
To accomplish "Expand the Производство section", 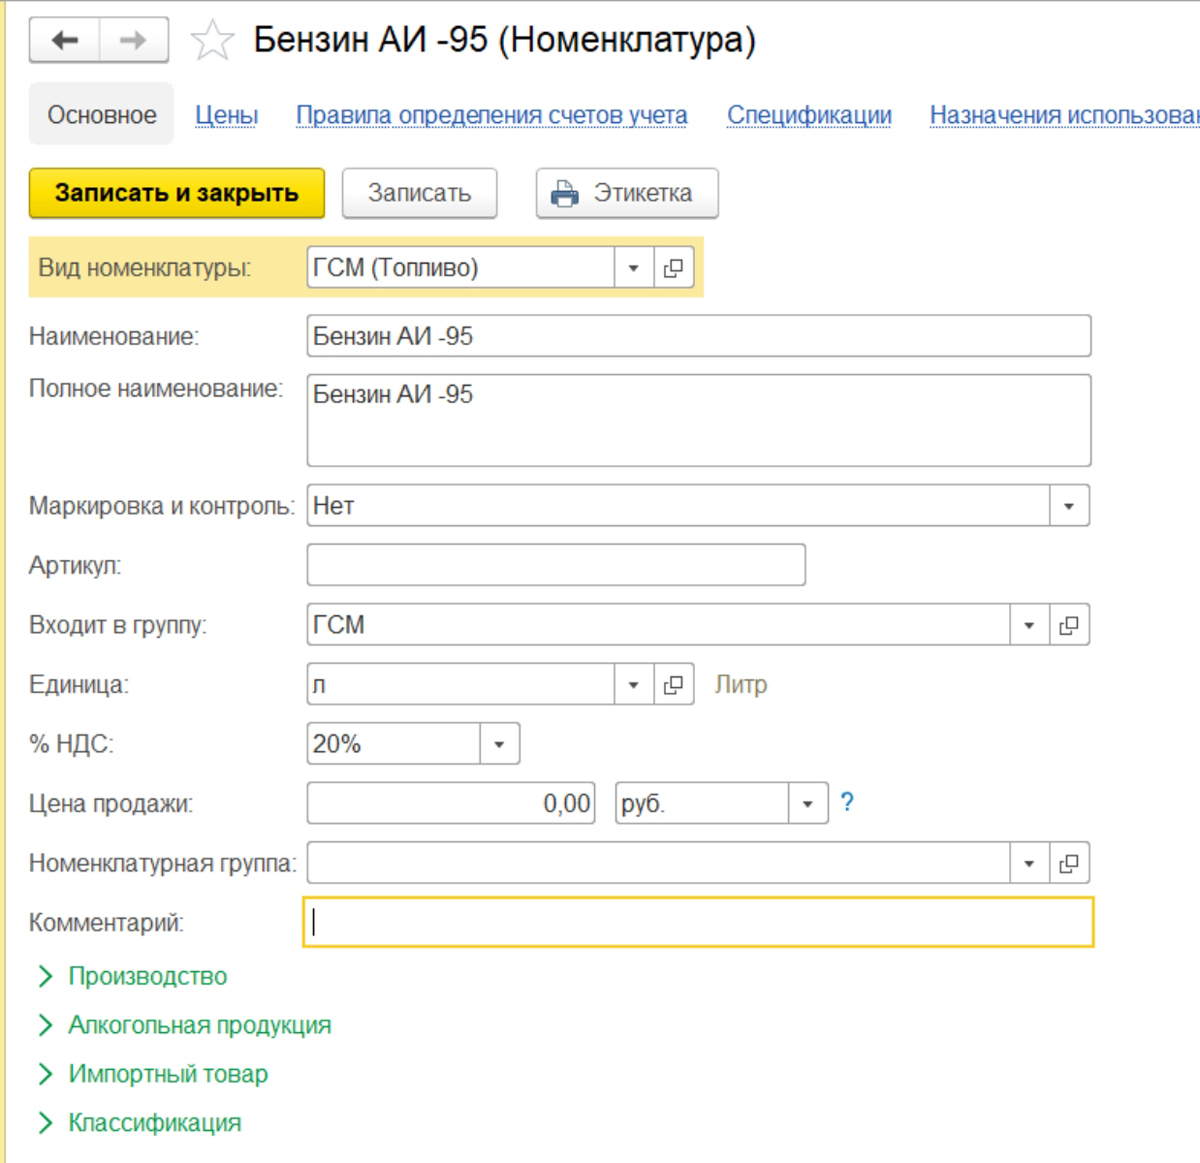I will 147,976.
